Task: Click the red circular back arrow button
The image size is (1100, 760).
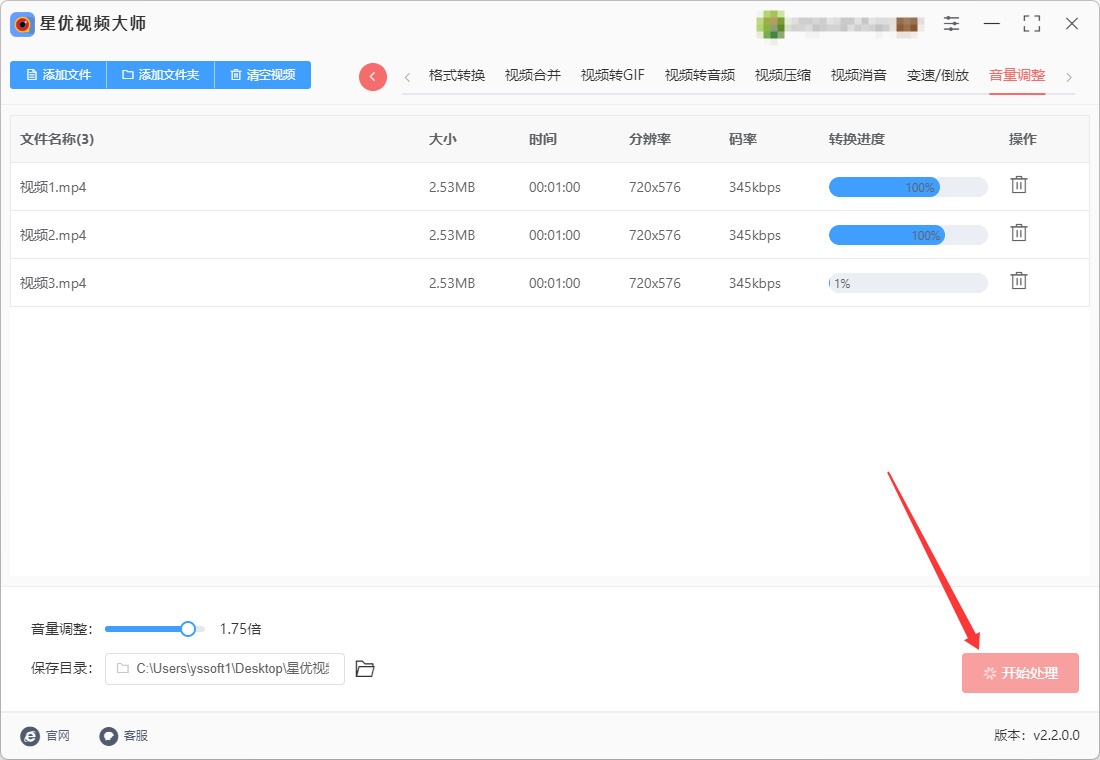Action: click(x=373, y=76)
